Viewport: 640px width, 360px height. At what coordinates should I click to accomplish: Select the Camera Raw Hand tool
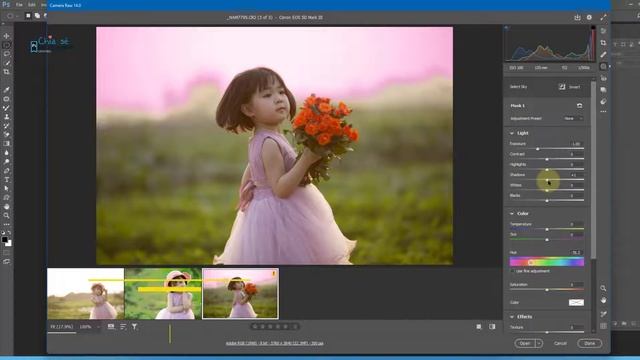(x=603, y=300)
